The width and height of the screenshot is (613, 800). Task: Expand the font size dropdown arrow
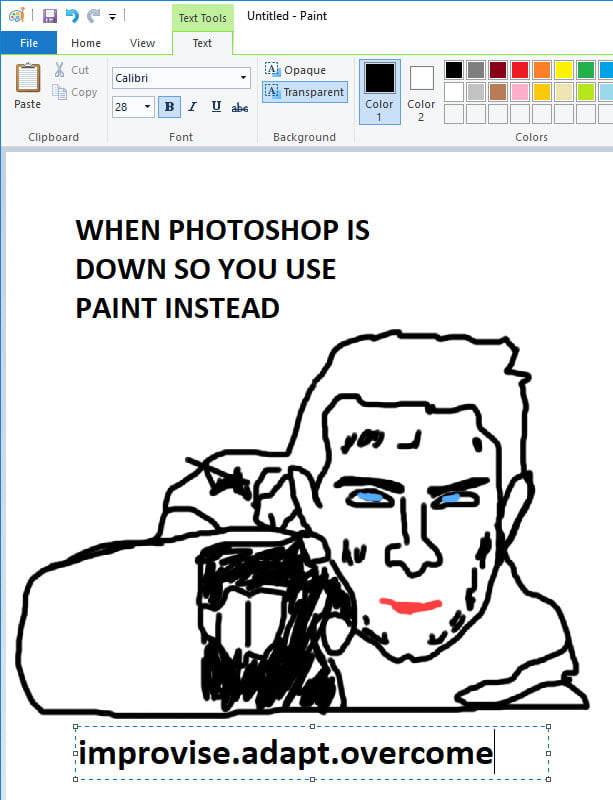coord(148,107)
